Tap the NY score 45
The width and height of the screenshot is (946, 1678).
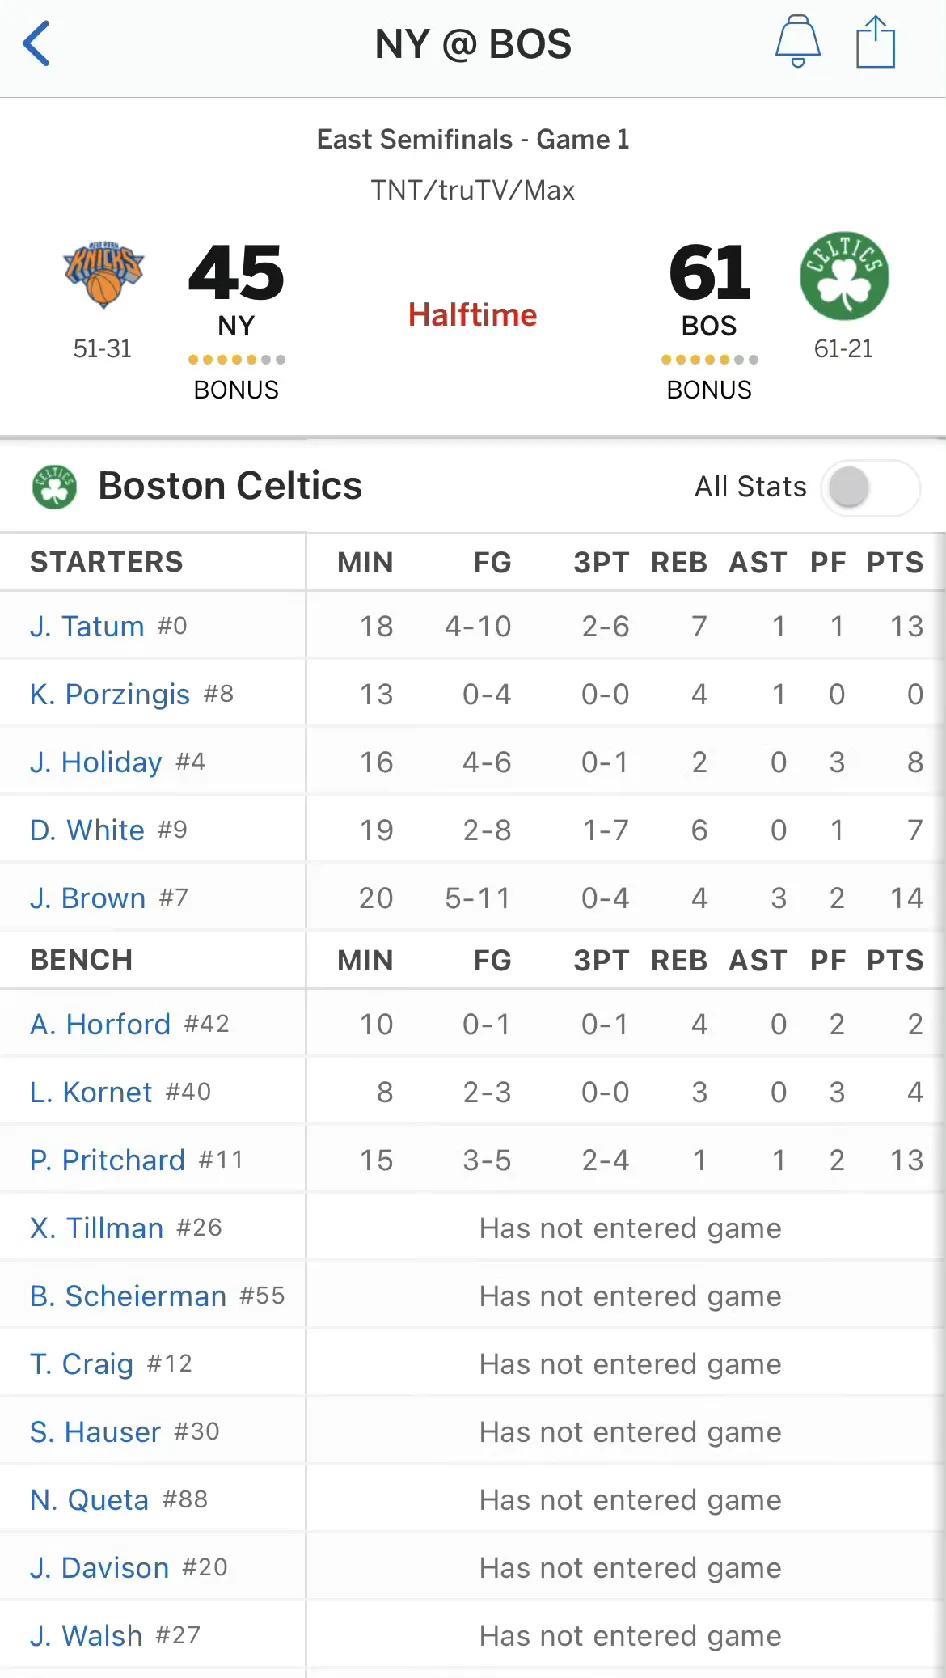pos(236,273)
